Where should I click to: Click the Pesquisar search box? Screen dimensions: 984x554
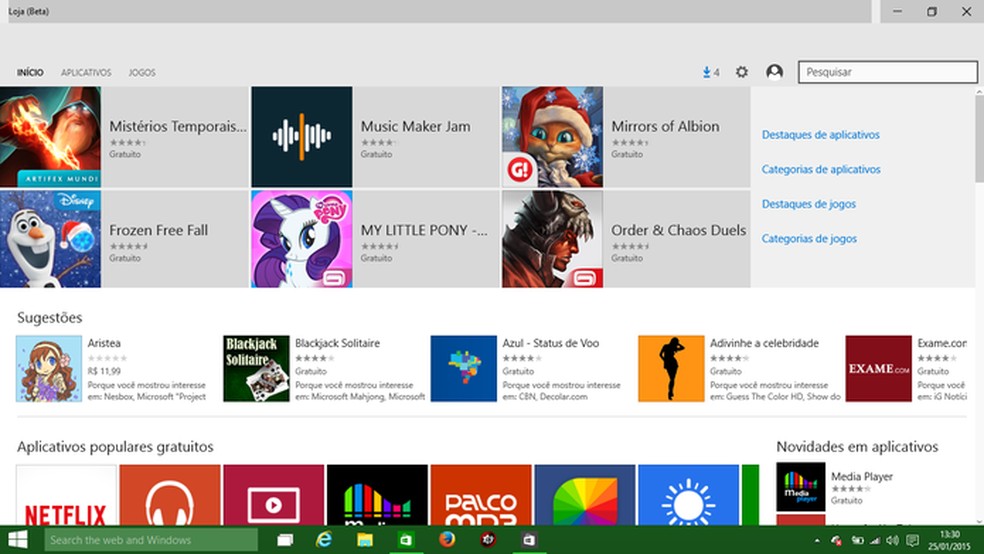pyautogui.click(x=887, y=72)
